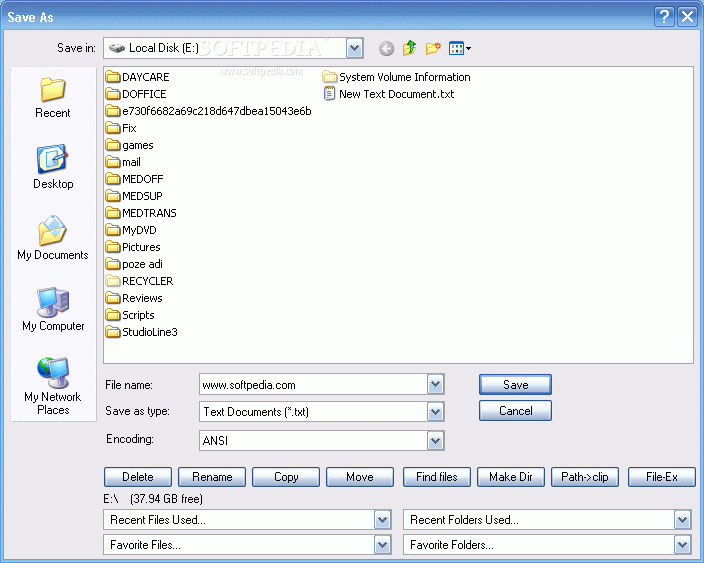Click the File-Ex button
The width and height of the screenshot is (704, 563).
point(662,477)
